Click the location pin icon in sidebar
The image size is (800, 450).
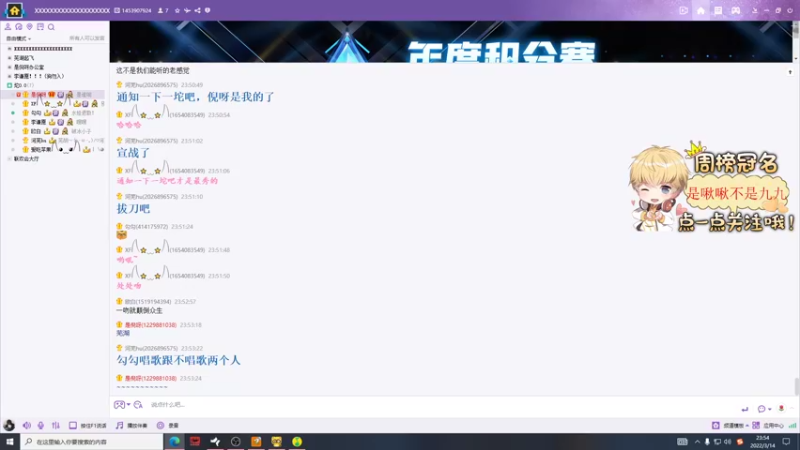click(30, 27)
